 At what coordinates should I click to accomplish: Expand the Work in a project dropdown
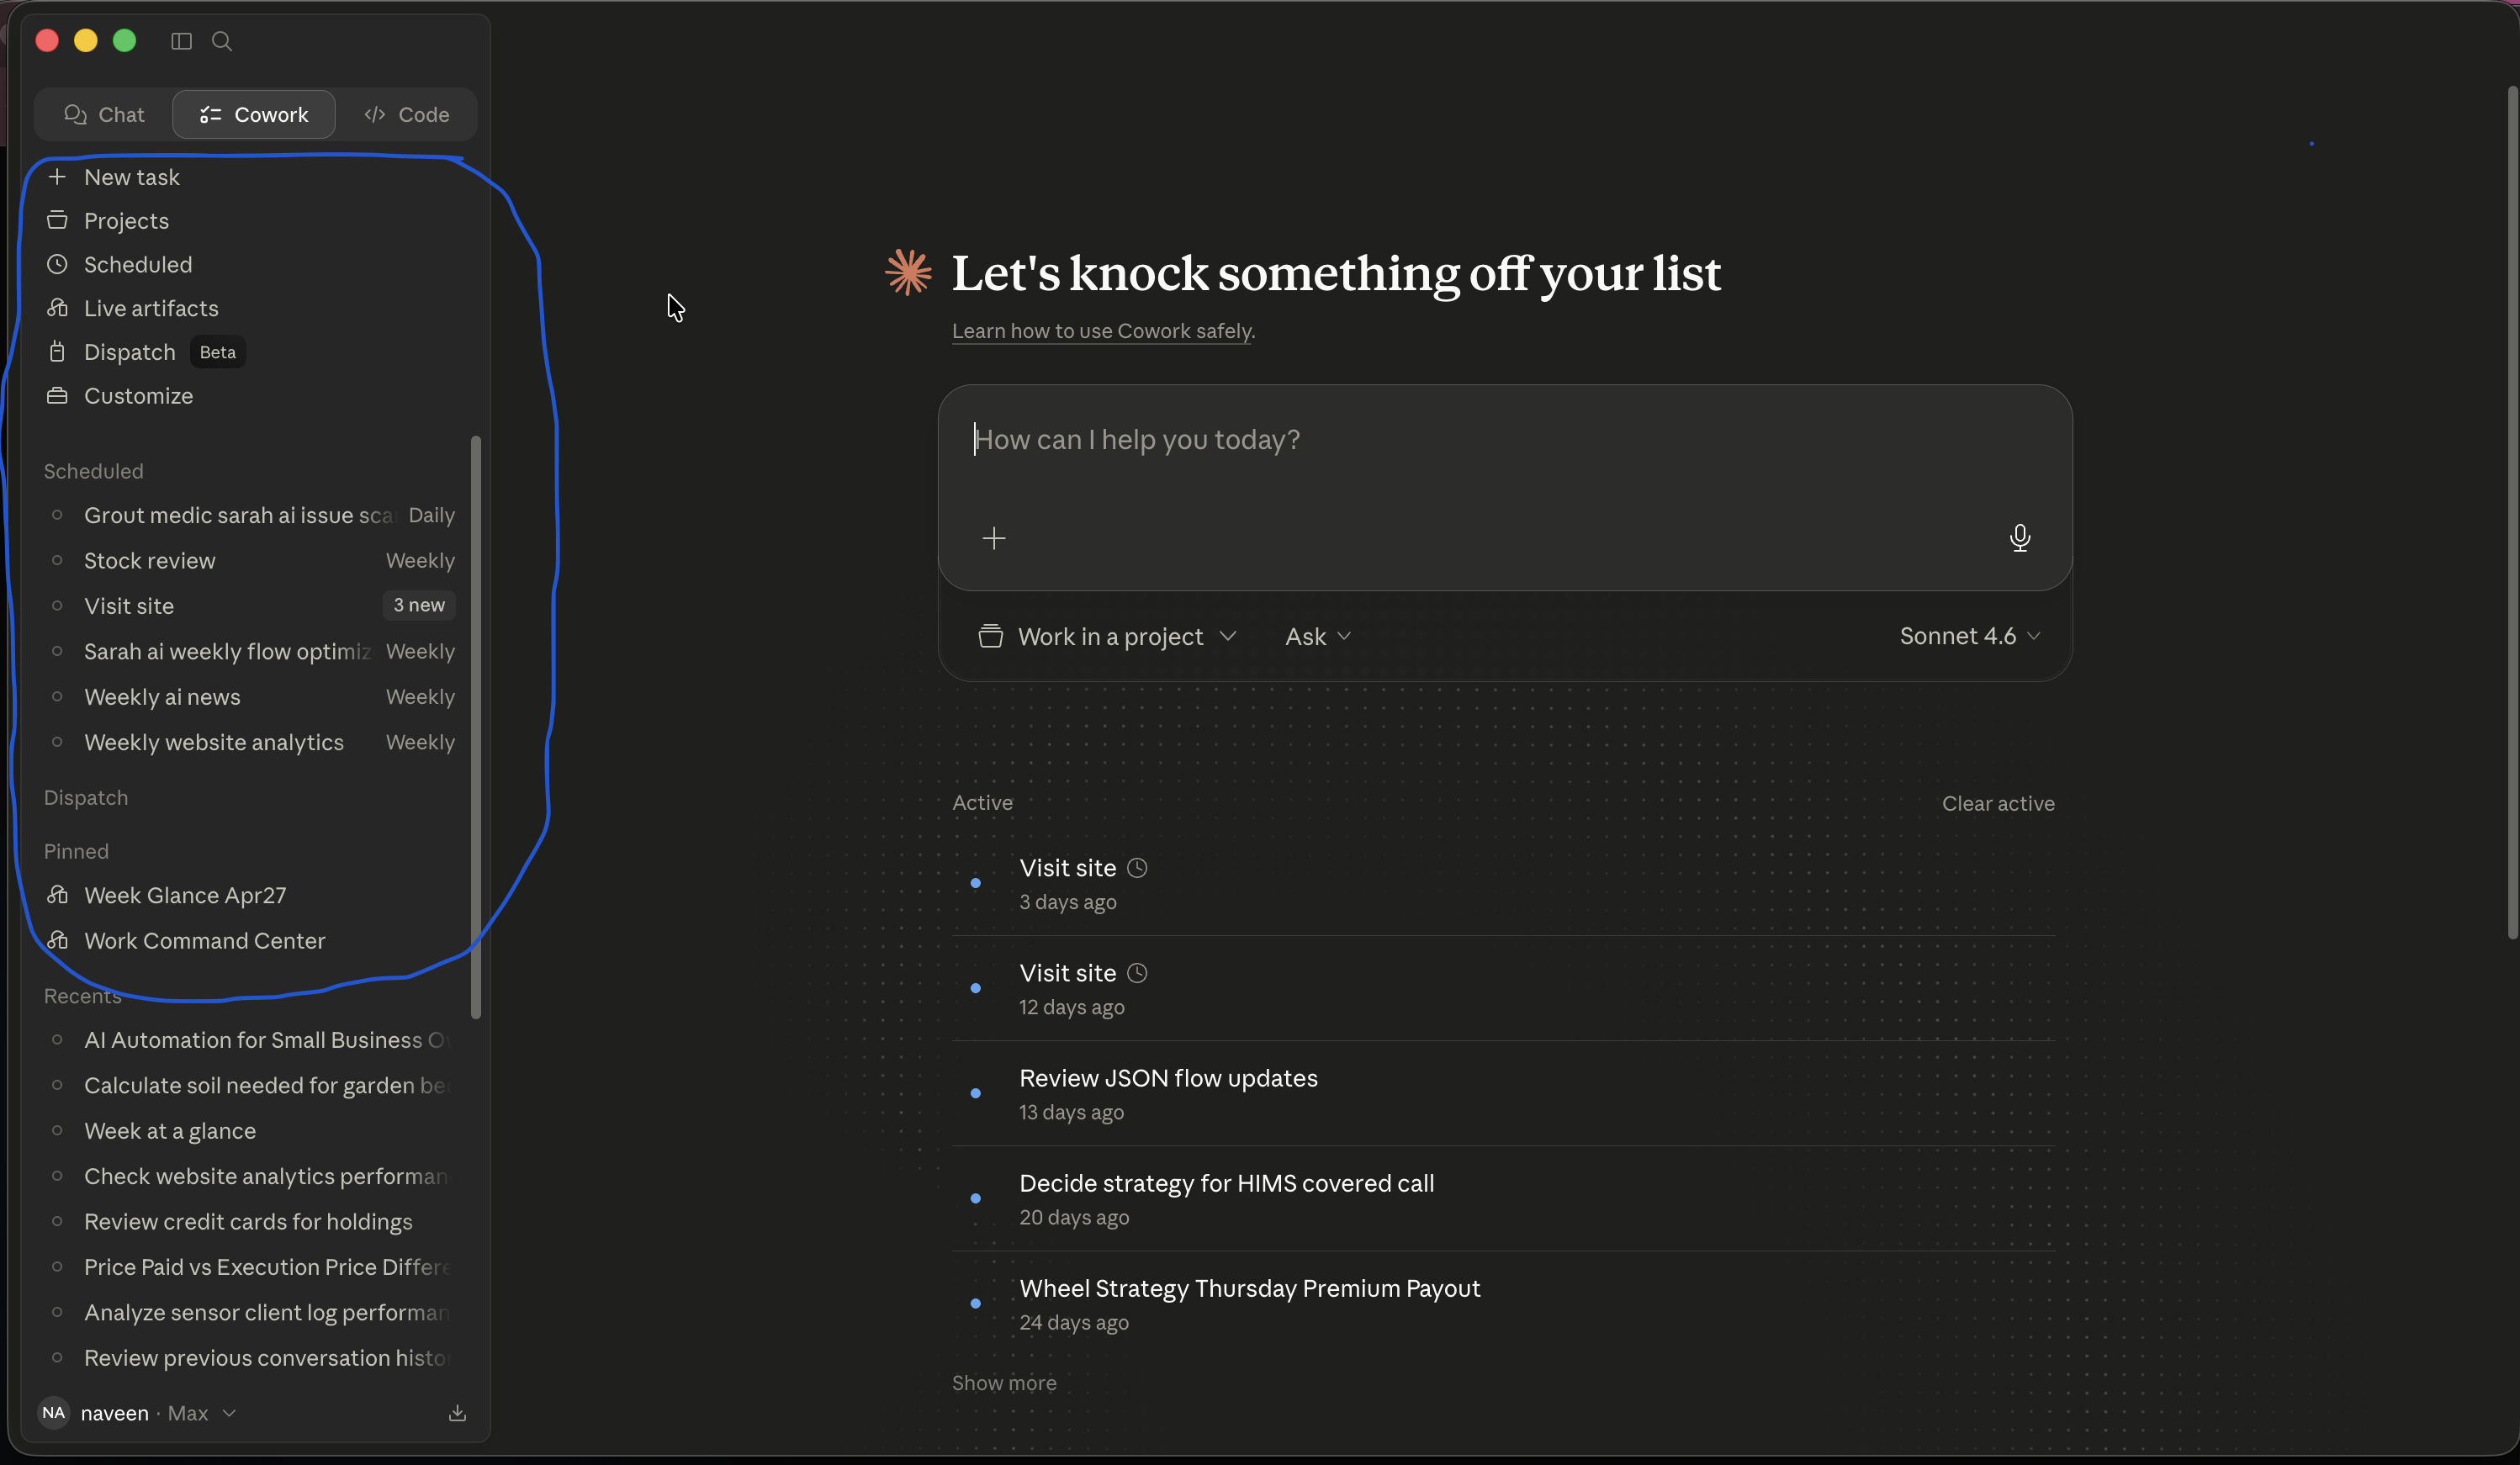(1108, 636)
